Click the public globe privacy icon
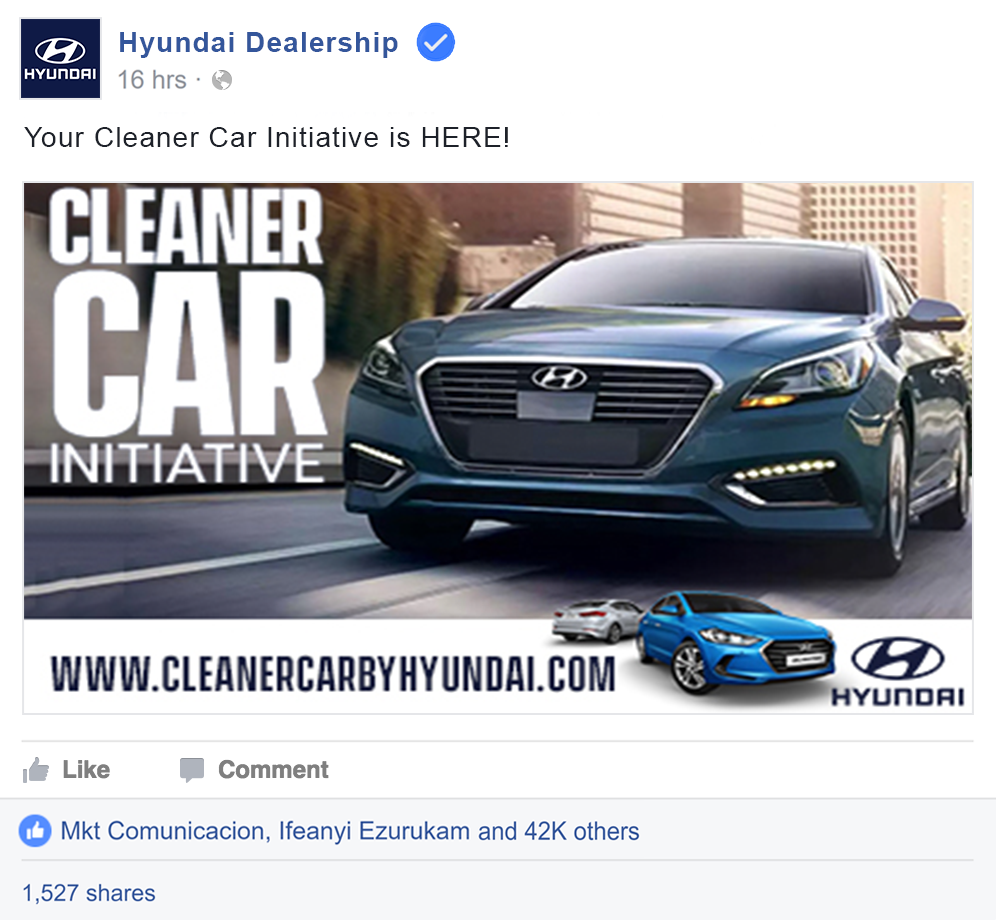This screenshot has height=920, width=996. coord(222,80)
